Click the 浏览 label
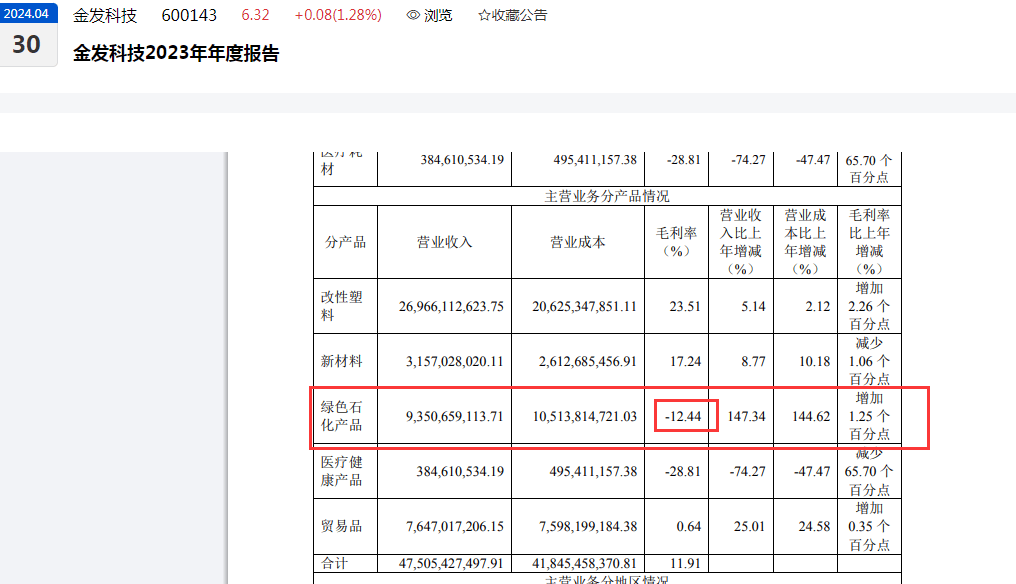The image size is (1016, 584). 438,15
